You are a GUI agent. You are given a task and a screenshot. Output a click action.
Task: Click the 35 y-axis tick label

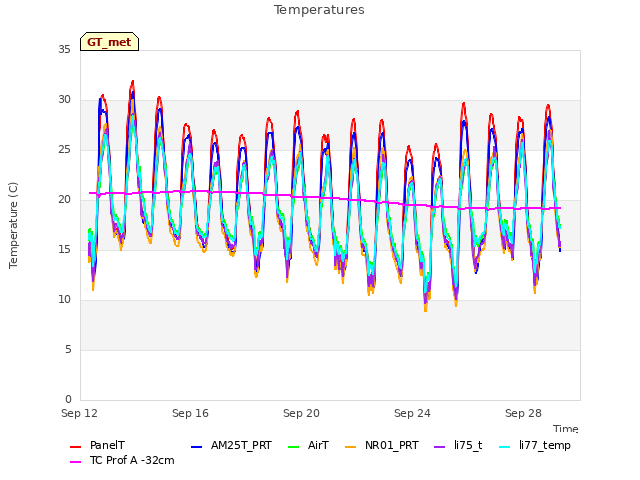pos(64,49)
